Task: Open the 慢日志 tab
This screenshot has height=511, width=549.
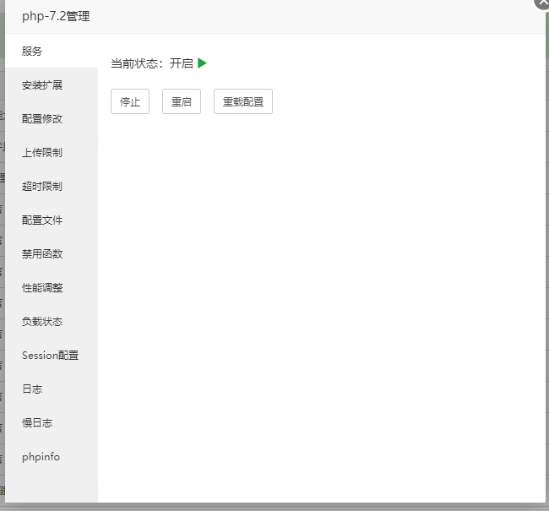Action: tap(51, 423)
